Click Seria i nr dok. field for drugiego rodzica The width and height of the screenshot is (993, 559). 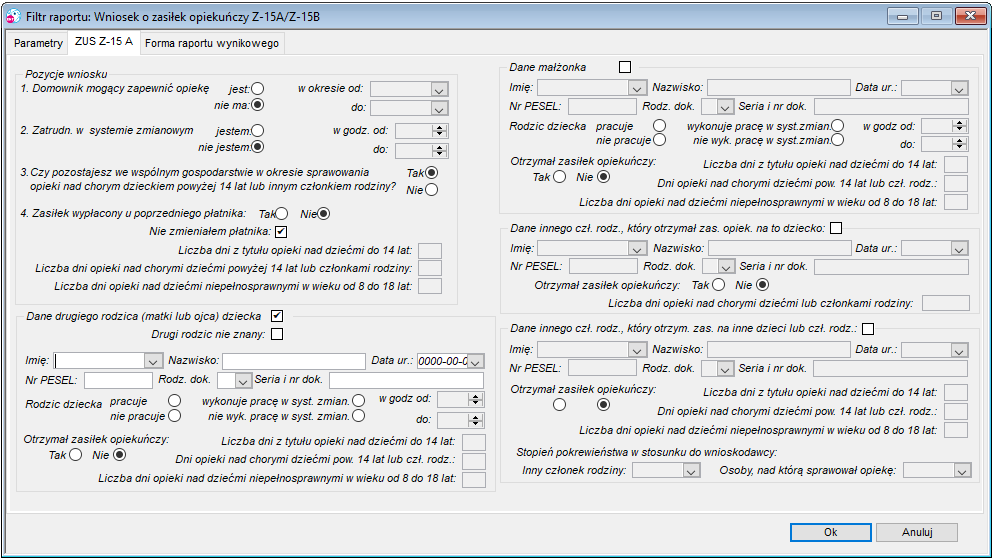407,380
